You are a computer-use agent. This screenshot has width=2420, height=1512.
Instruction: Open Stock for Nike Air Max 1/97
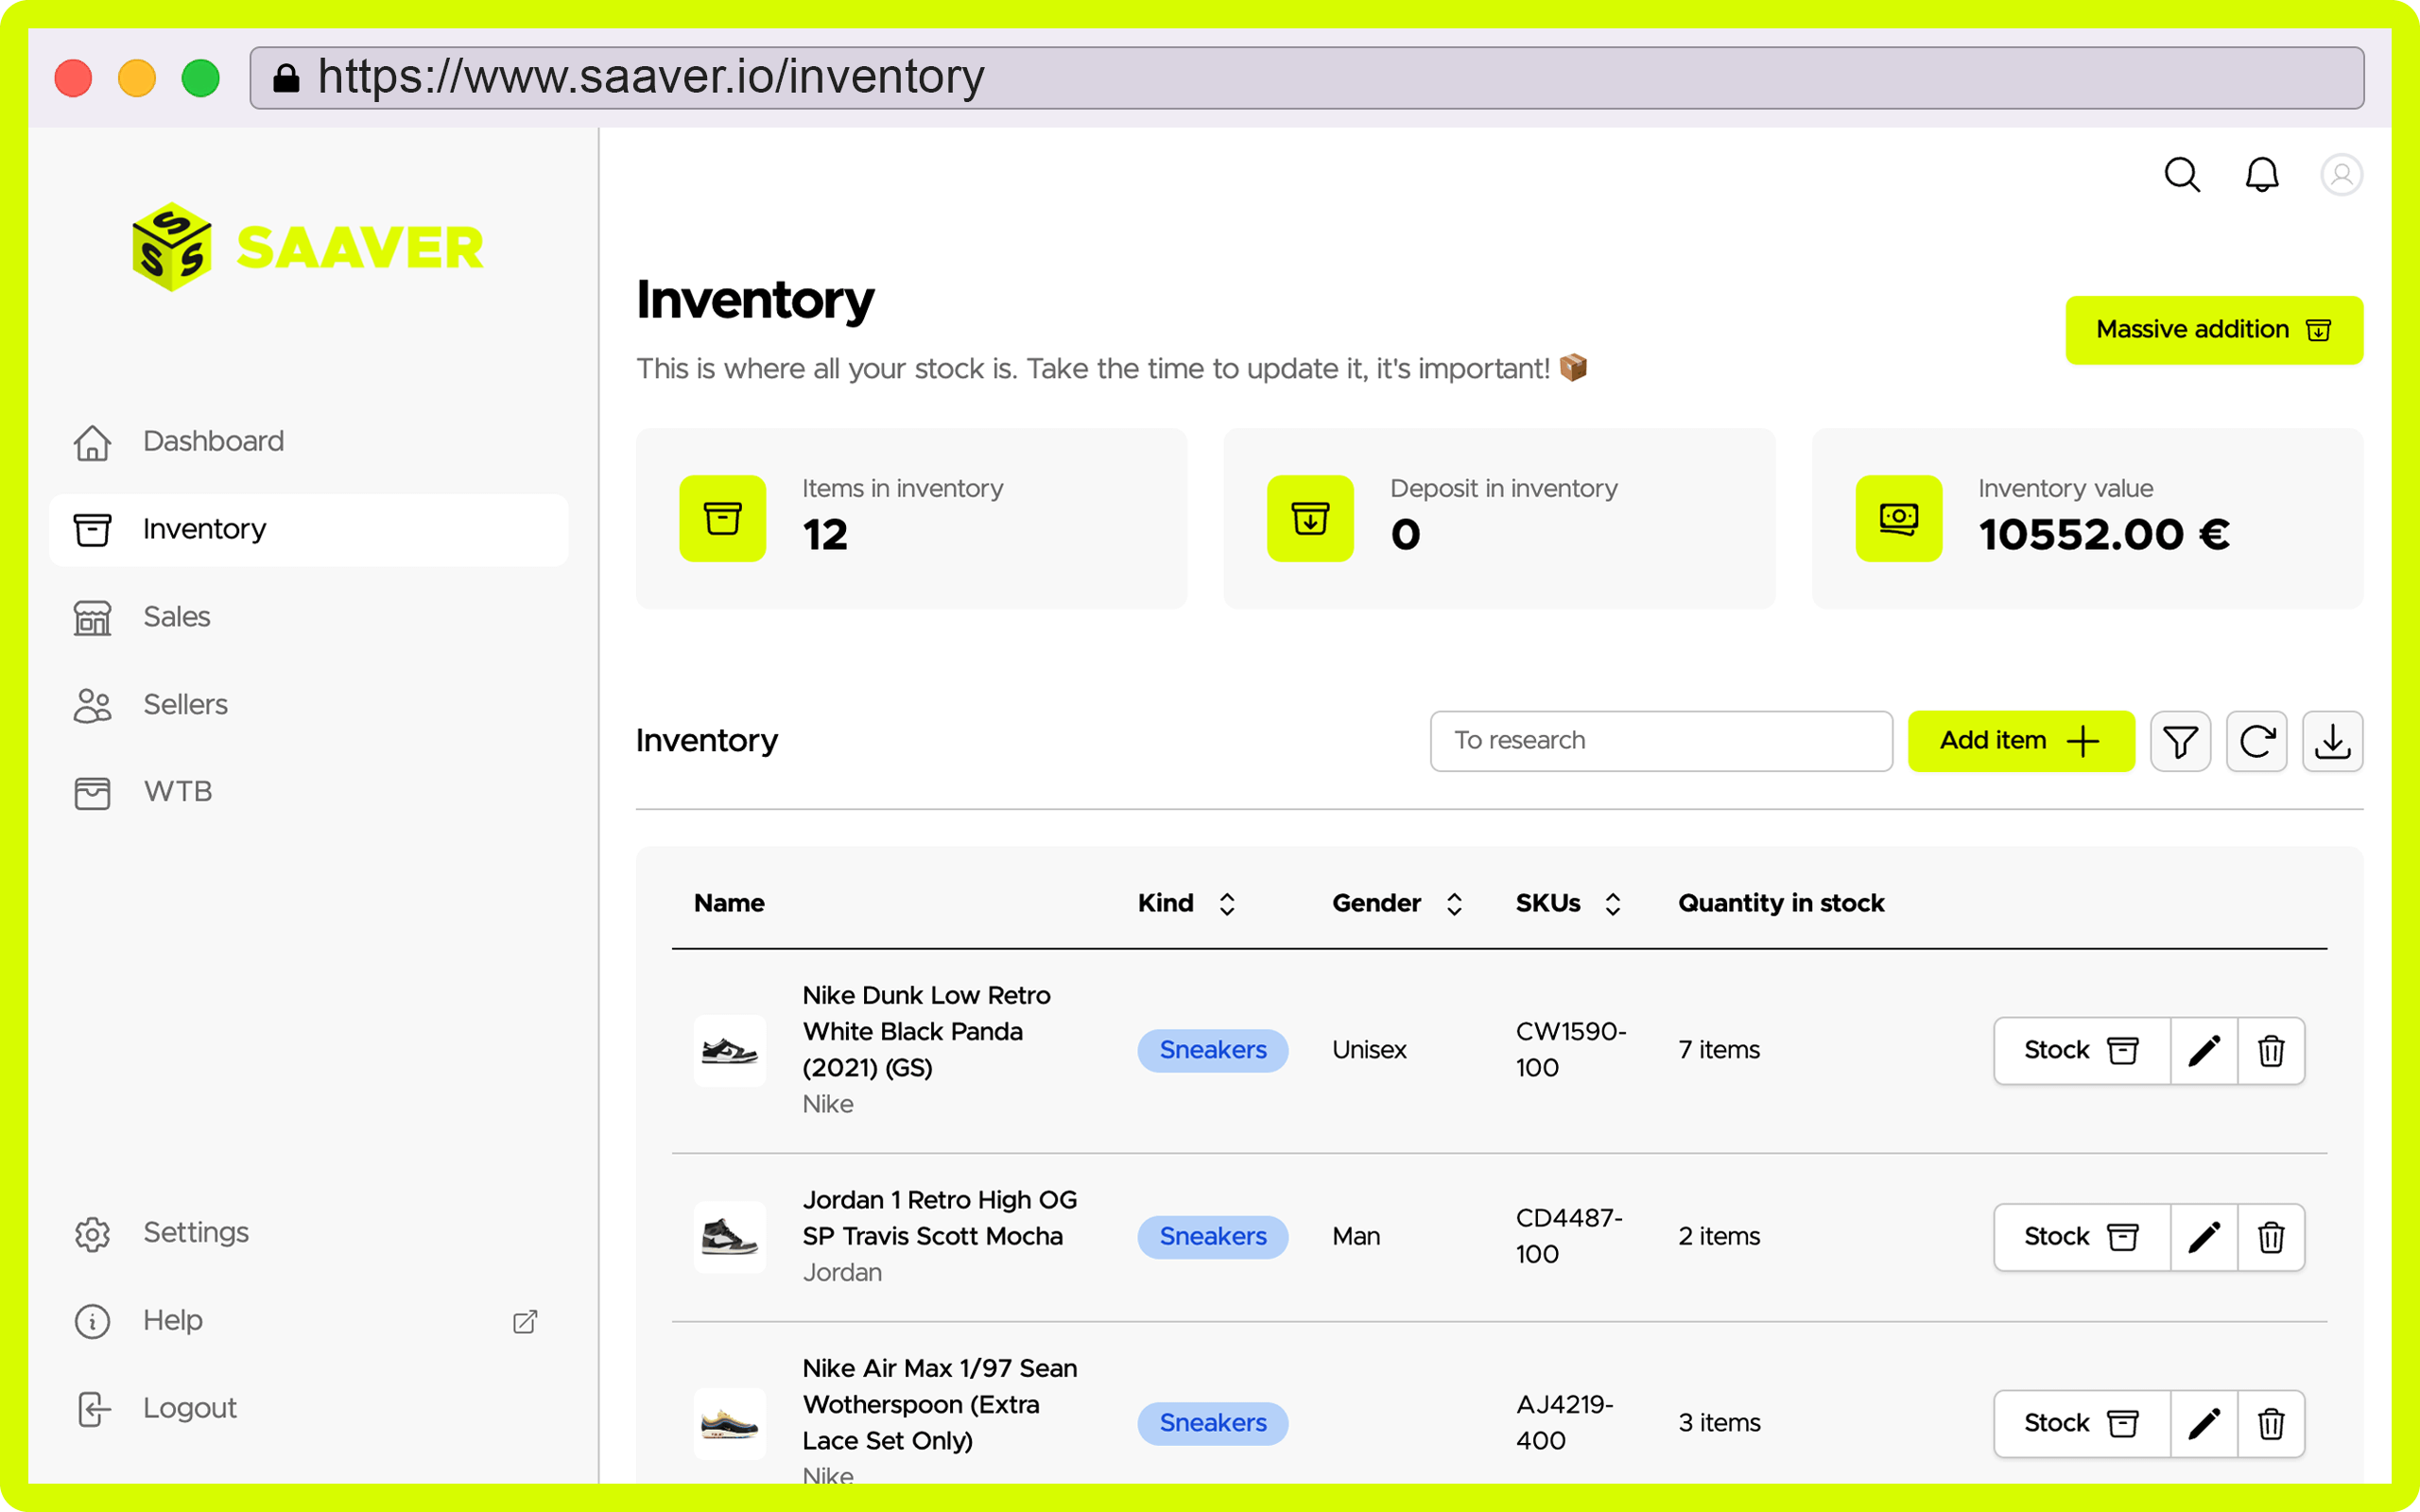tap(2082, 1423)
